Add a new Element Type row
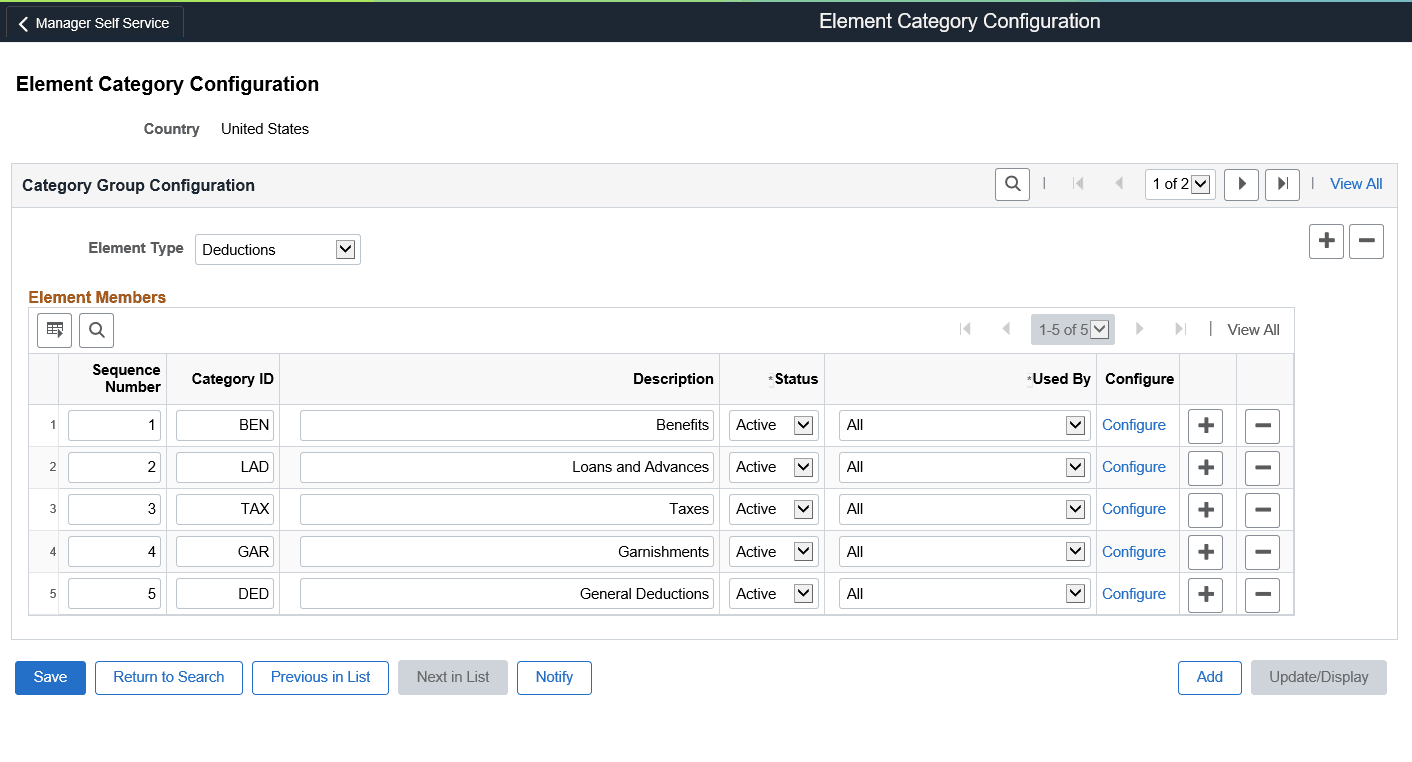Image resolution: width=1412 pixels, height=762 pixels. pyautogui.click(x=1326, y=241)
